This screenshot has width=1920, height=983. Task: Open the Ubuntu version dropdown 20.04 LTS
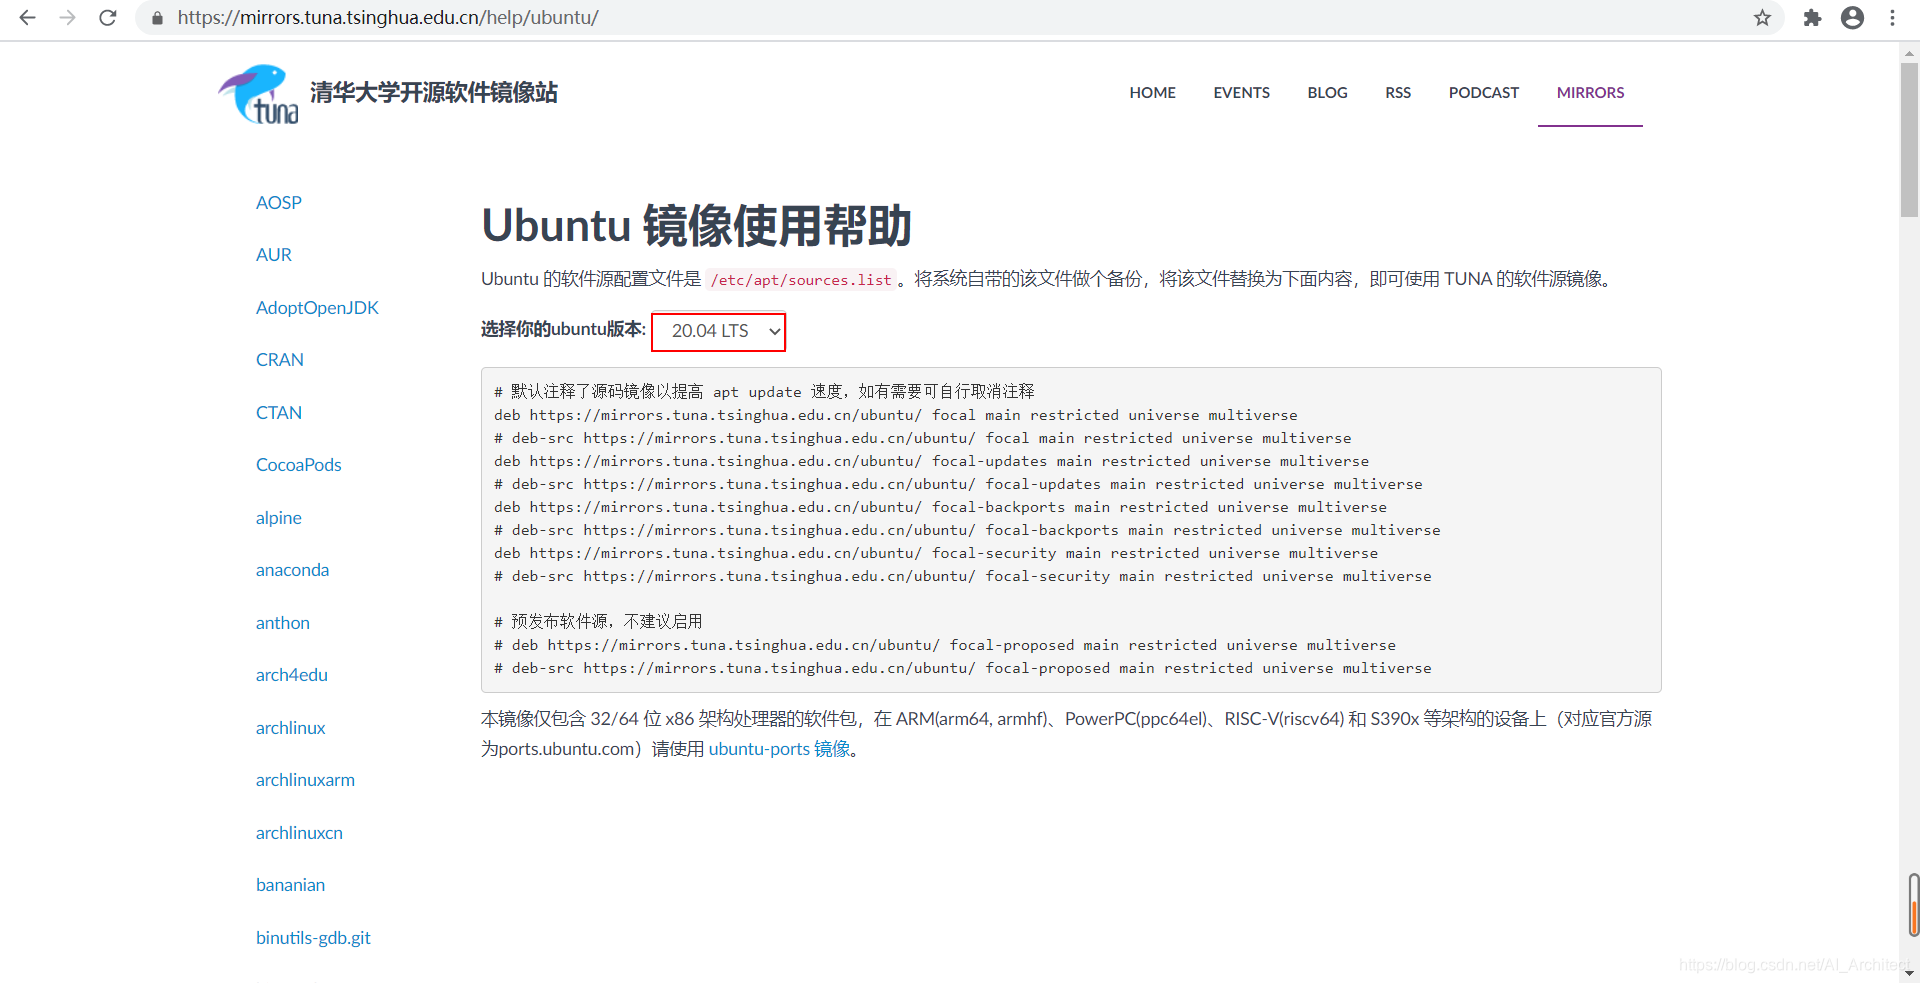(x=719, y=331)
